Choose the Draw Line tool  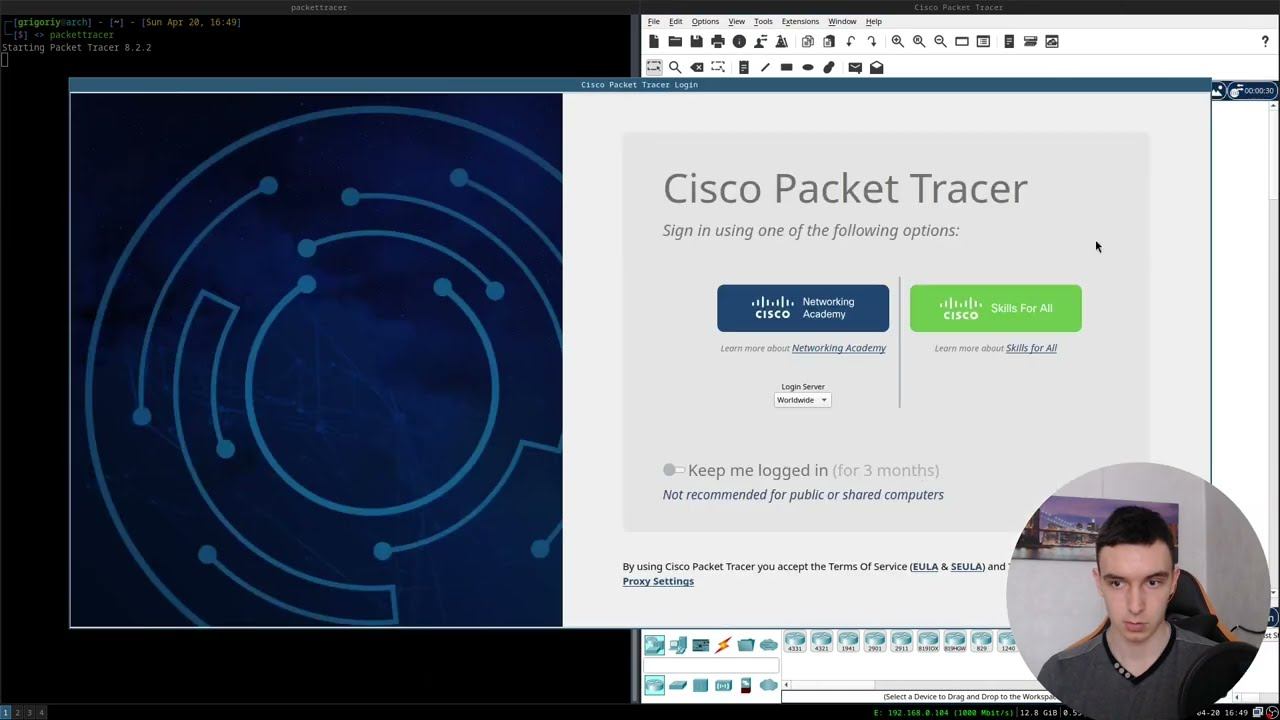point(765,67)
